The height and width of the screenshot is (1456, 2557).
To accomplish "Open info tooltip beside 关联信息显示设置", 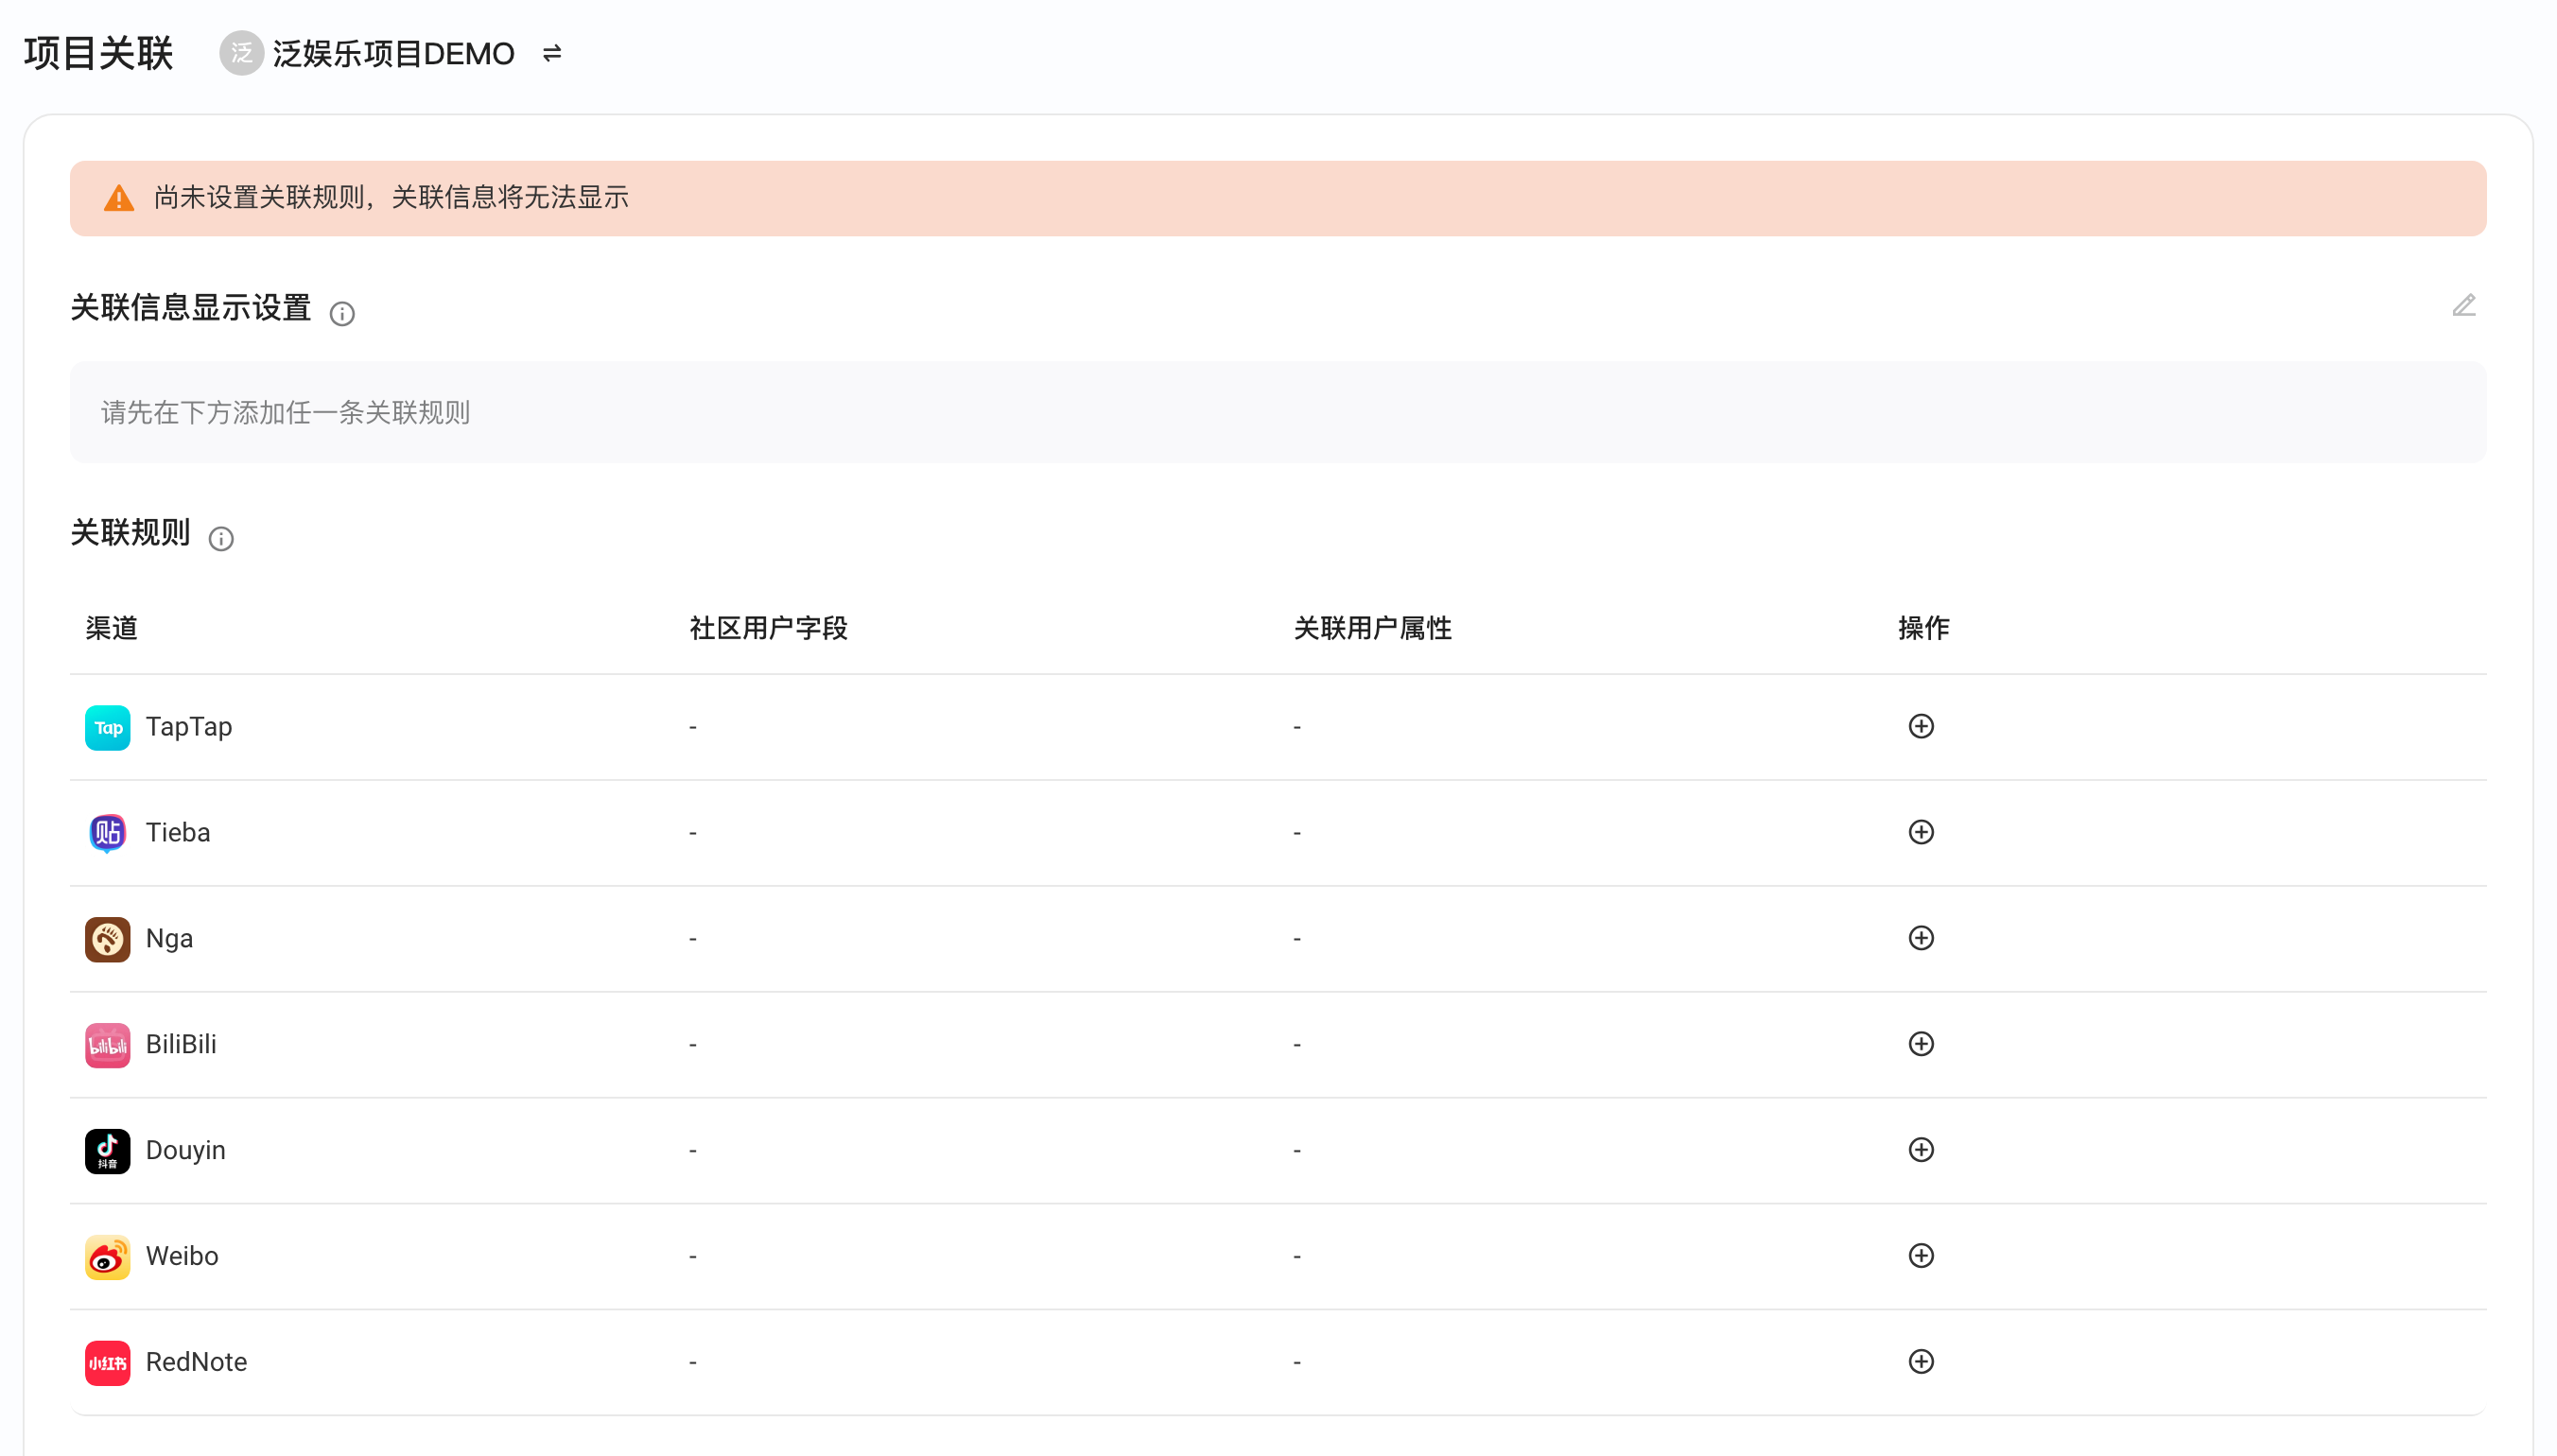I will (x=342, y=314).
